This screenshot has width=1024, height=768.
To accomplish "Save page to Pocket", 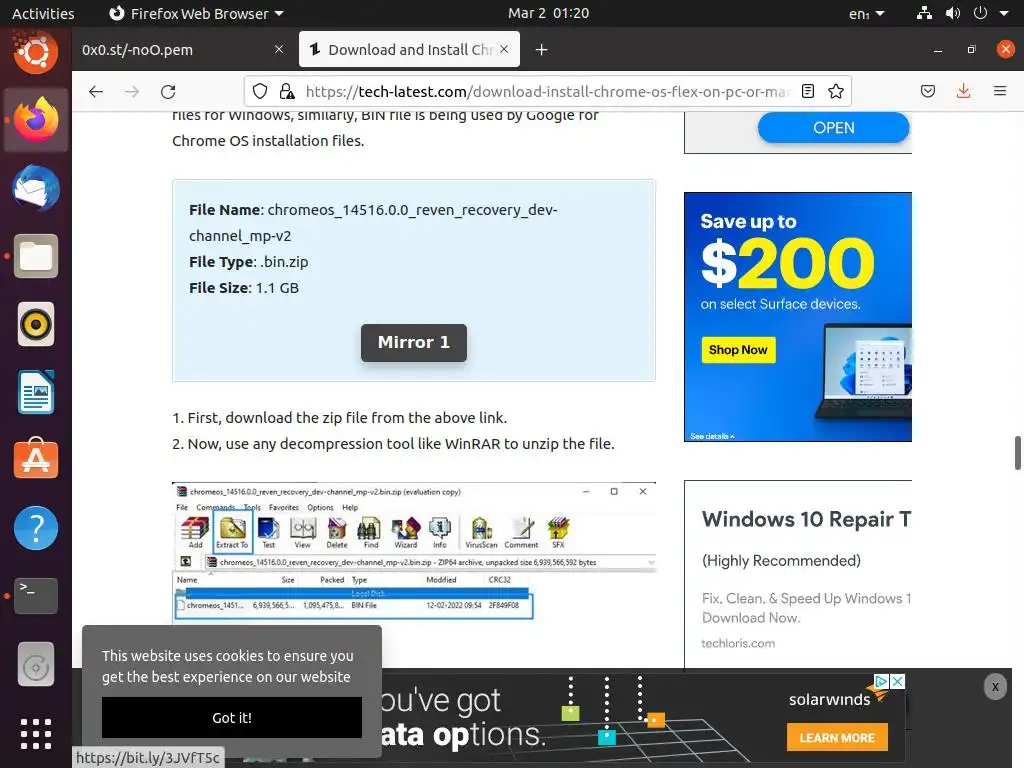I will (x=928, y=91).
